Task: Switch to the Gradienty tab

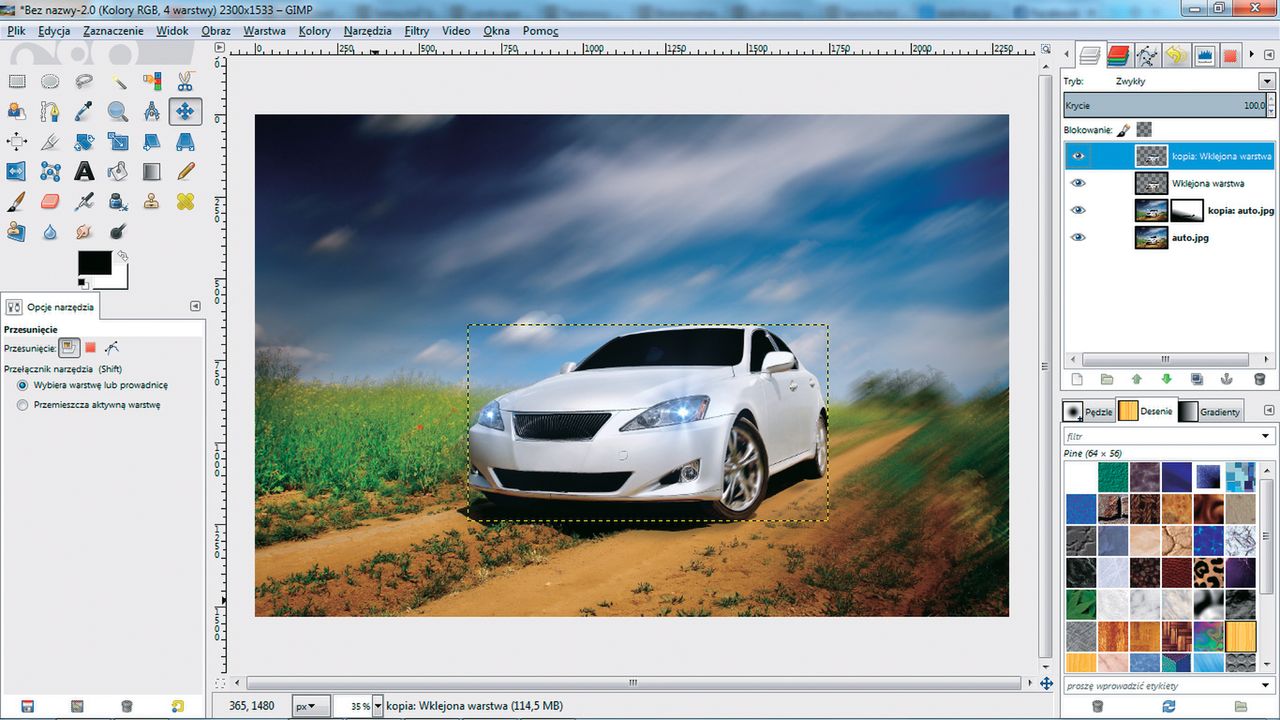Action: (x=1210, y=411)
